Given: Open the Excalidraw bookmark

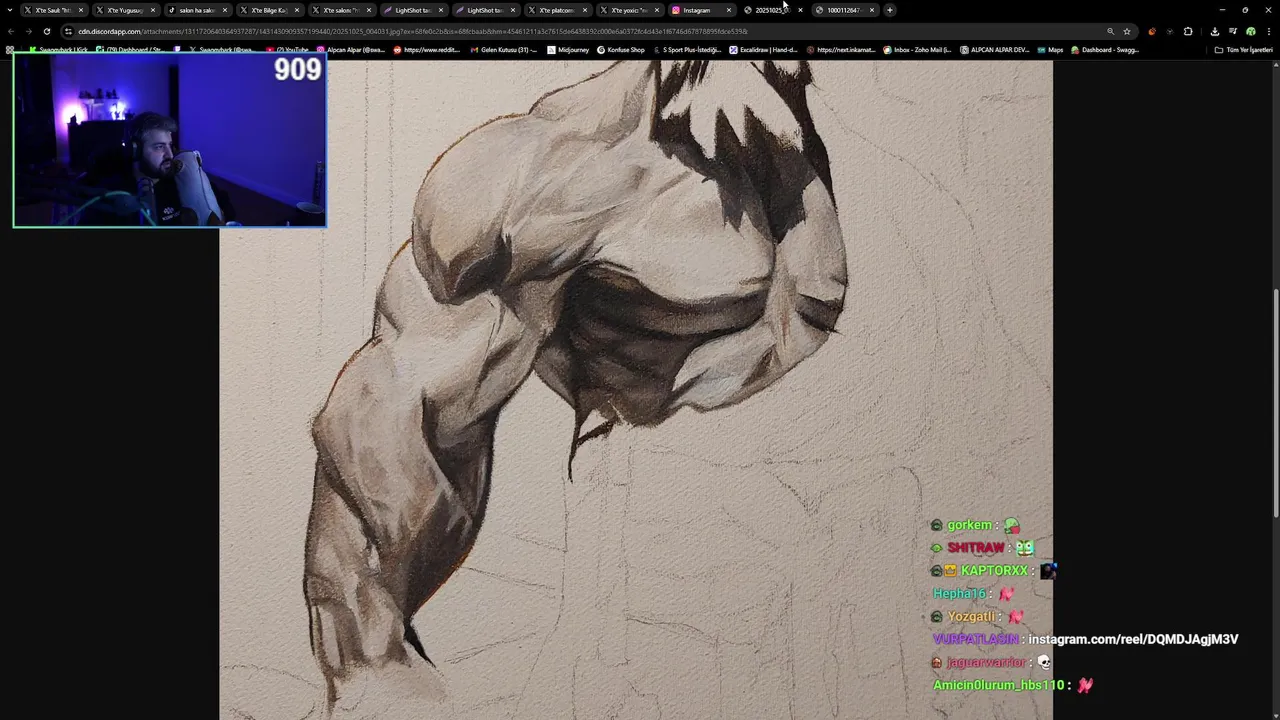Looking at the screenshot, I should pos(764,50).
